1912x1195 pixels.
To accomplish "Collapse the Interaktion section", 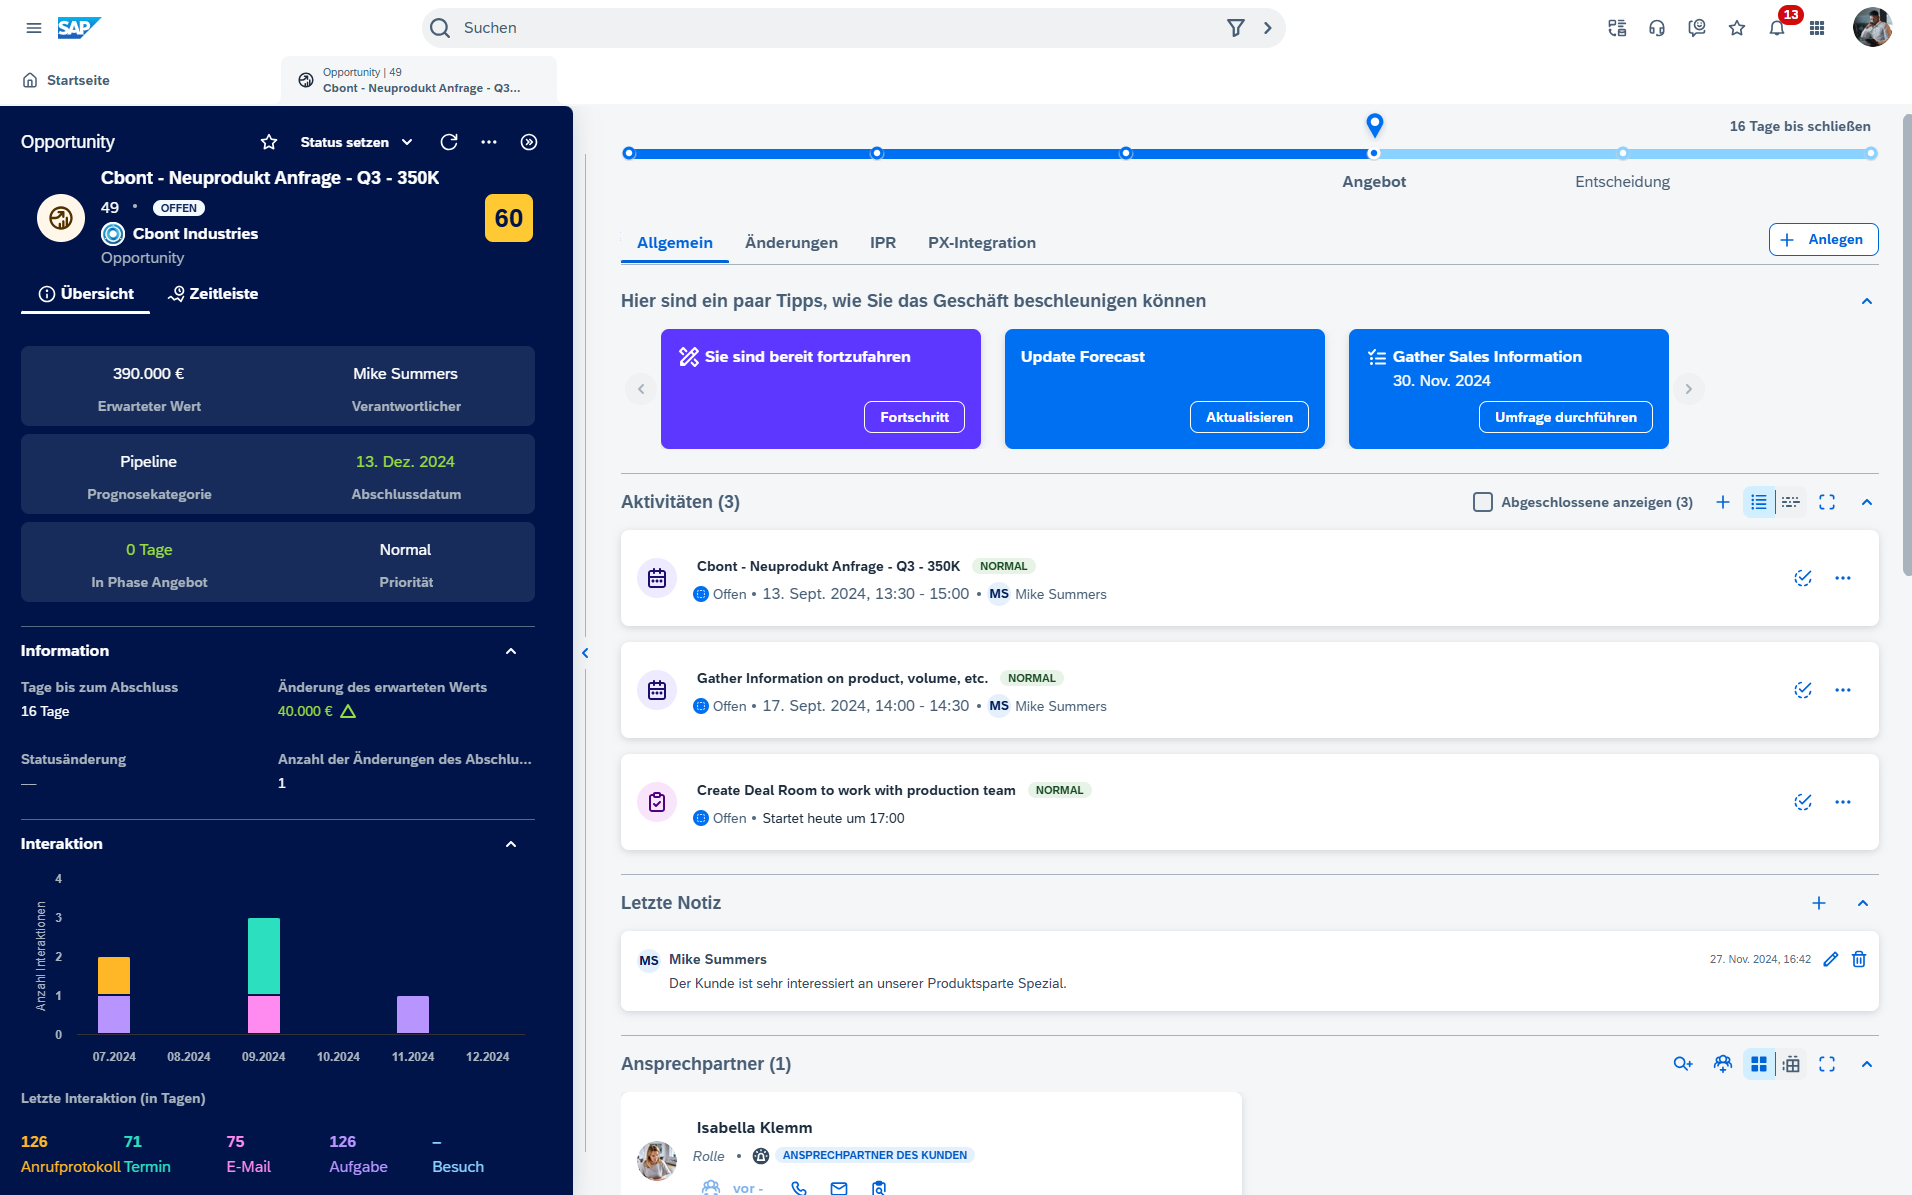I will 511,844.
